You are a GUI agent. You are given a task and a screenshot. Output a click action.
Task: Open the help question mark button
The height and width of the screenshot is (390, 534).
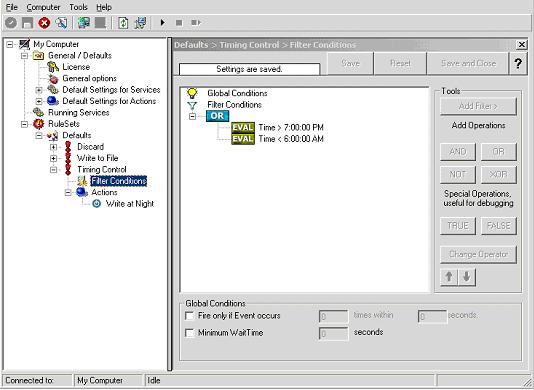518,63
